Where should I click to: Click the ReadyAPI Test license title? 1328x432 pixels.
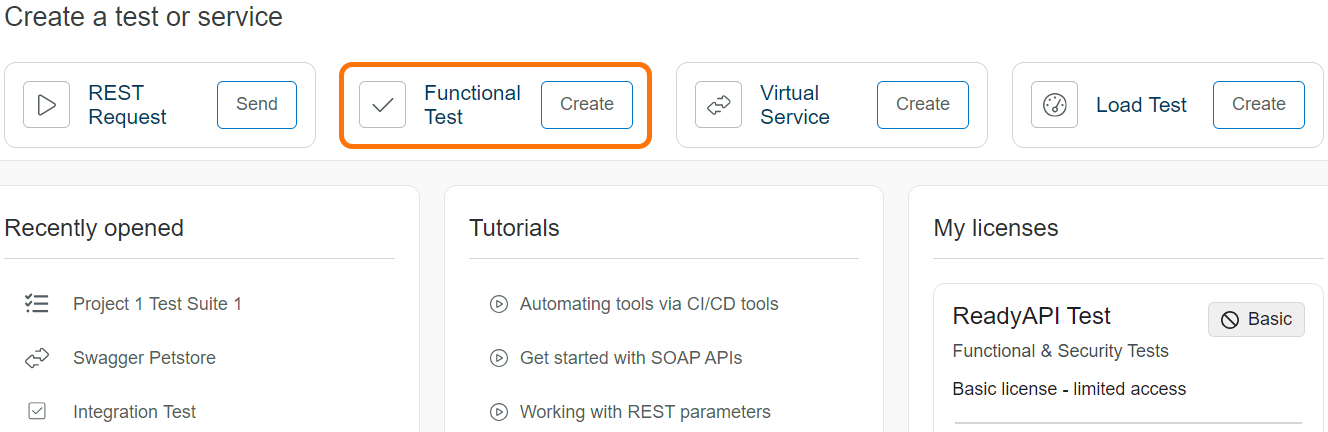pos(1031,316)
